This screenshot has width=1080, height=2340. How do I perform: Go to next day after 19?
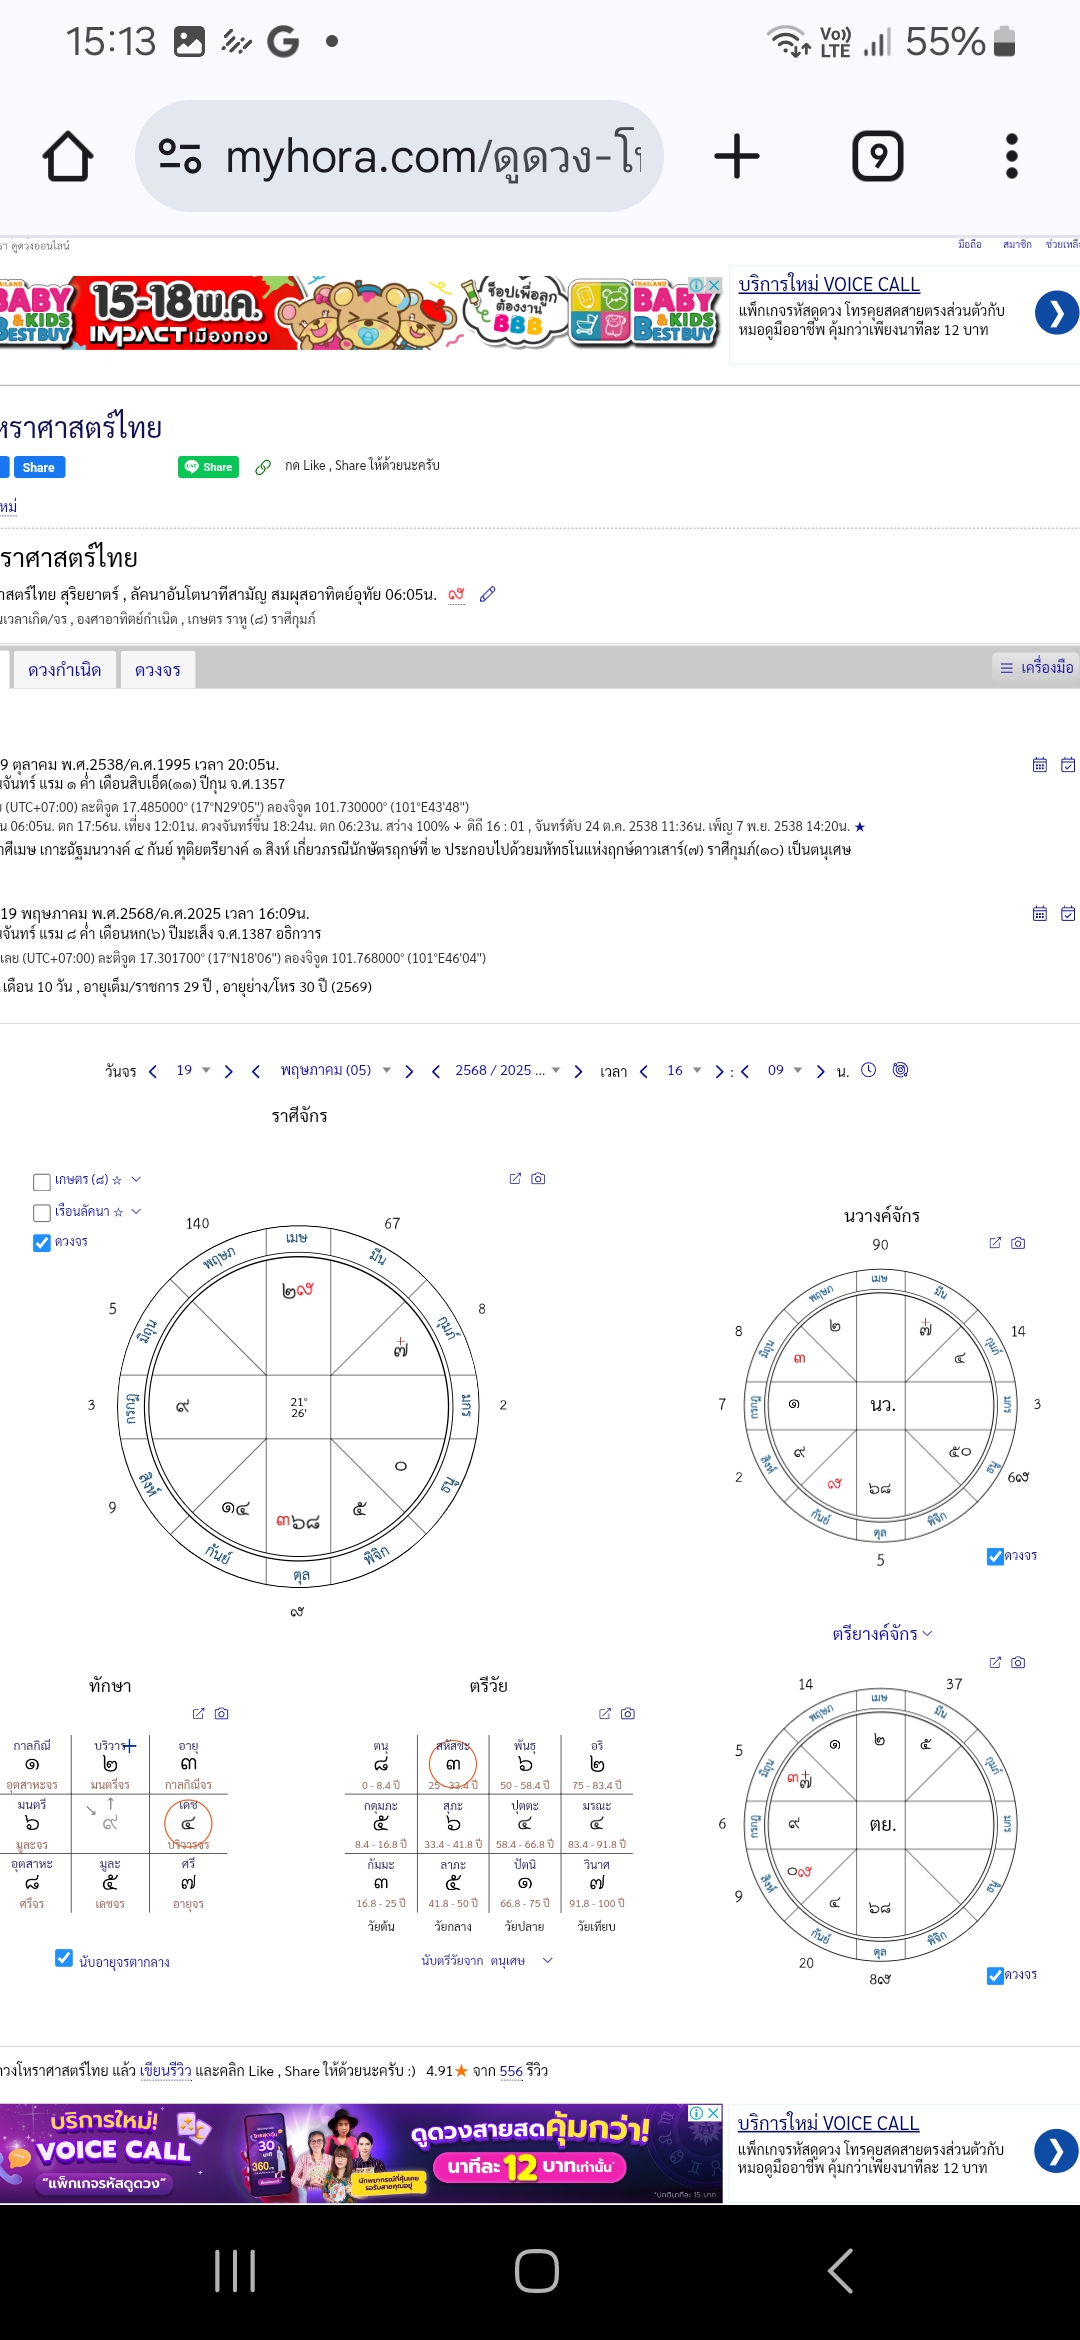pyautogui.click(x=229, y=1071)
